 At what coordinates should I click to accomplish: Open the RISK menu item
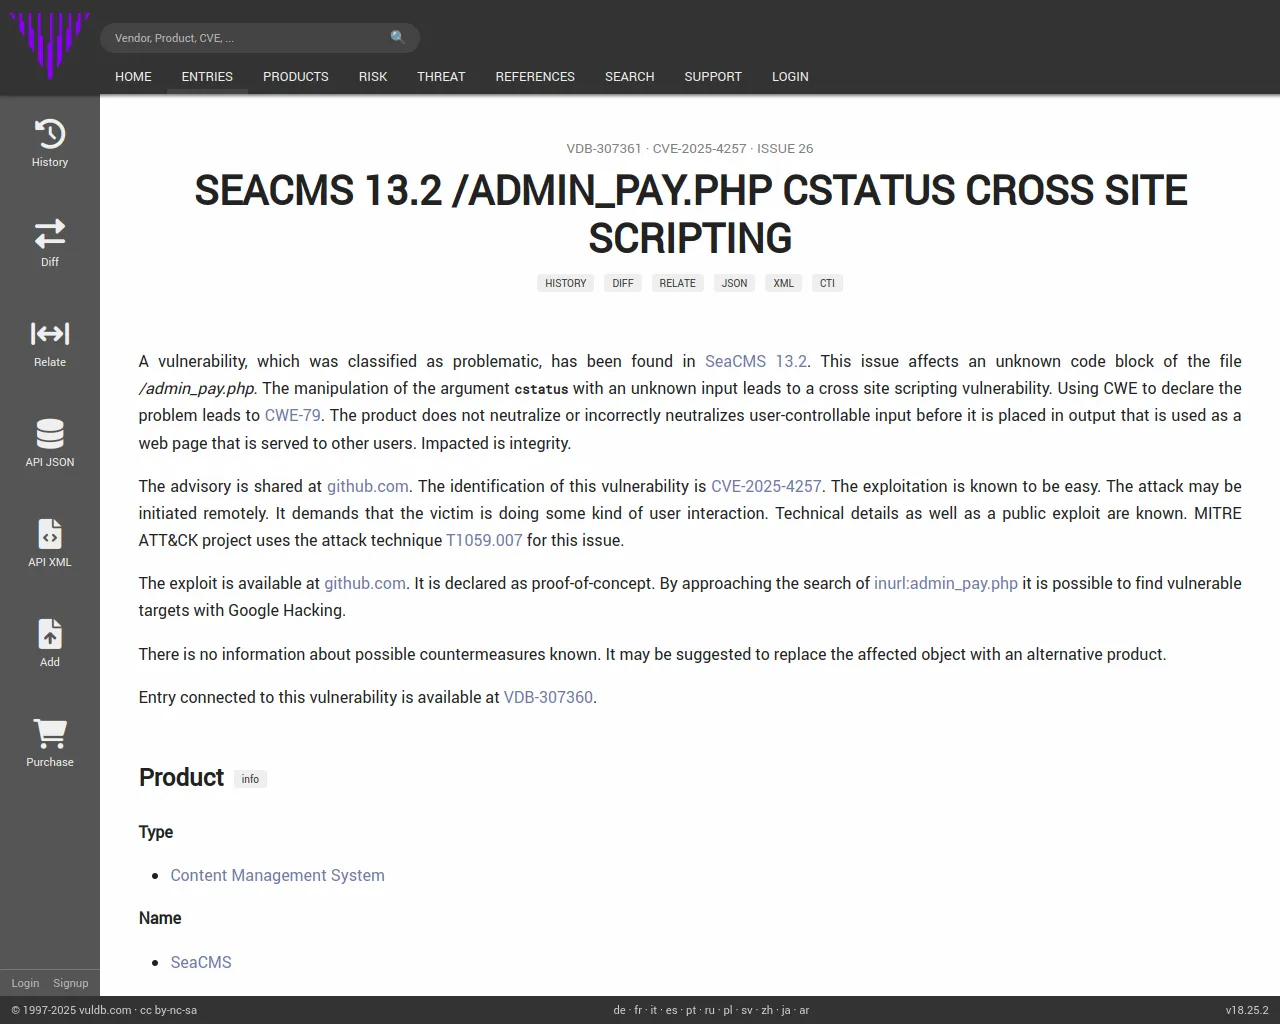[373, 76]
